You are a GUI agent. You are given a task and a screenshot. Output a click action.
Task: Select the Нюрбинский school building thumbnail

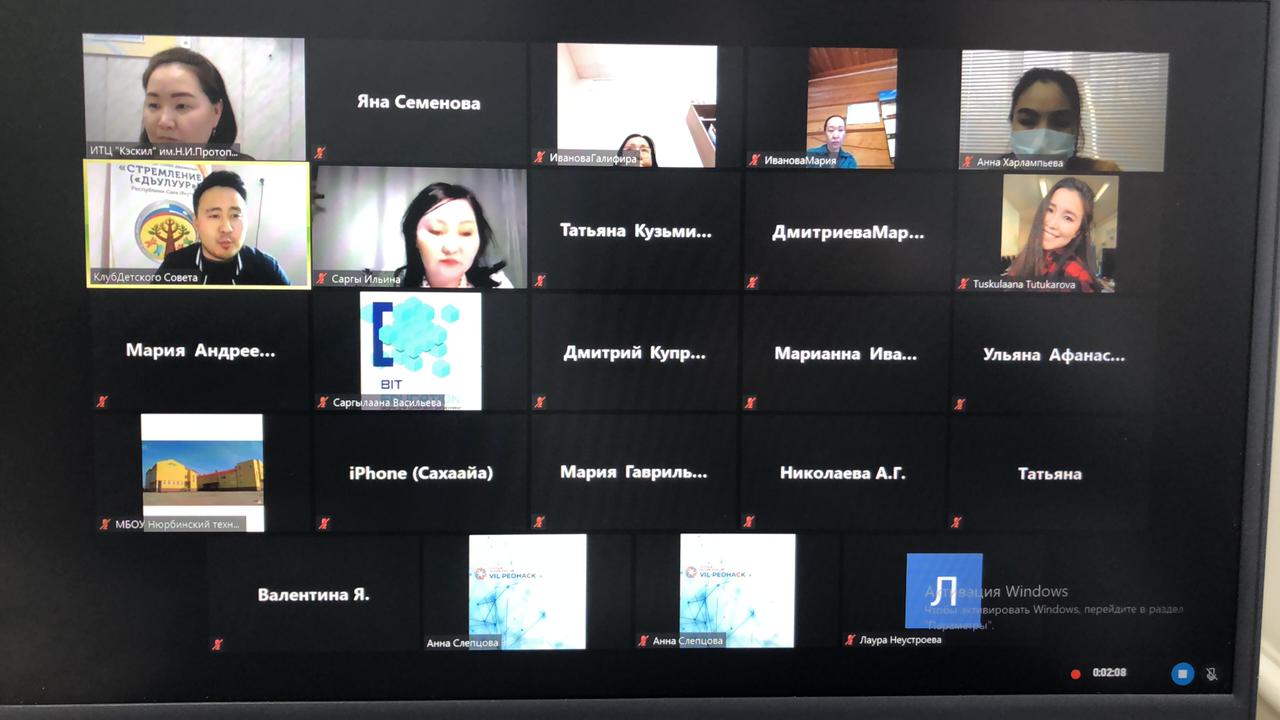coord(202,472)
